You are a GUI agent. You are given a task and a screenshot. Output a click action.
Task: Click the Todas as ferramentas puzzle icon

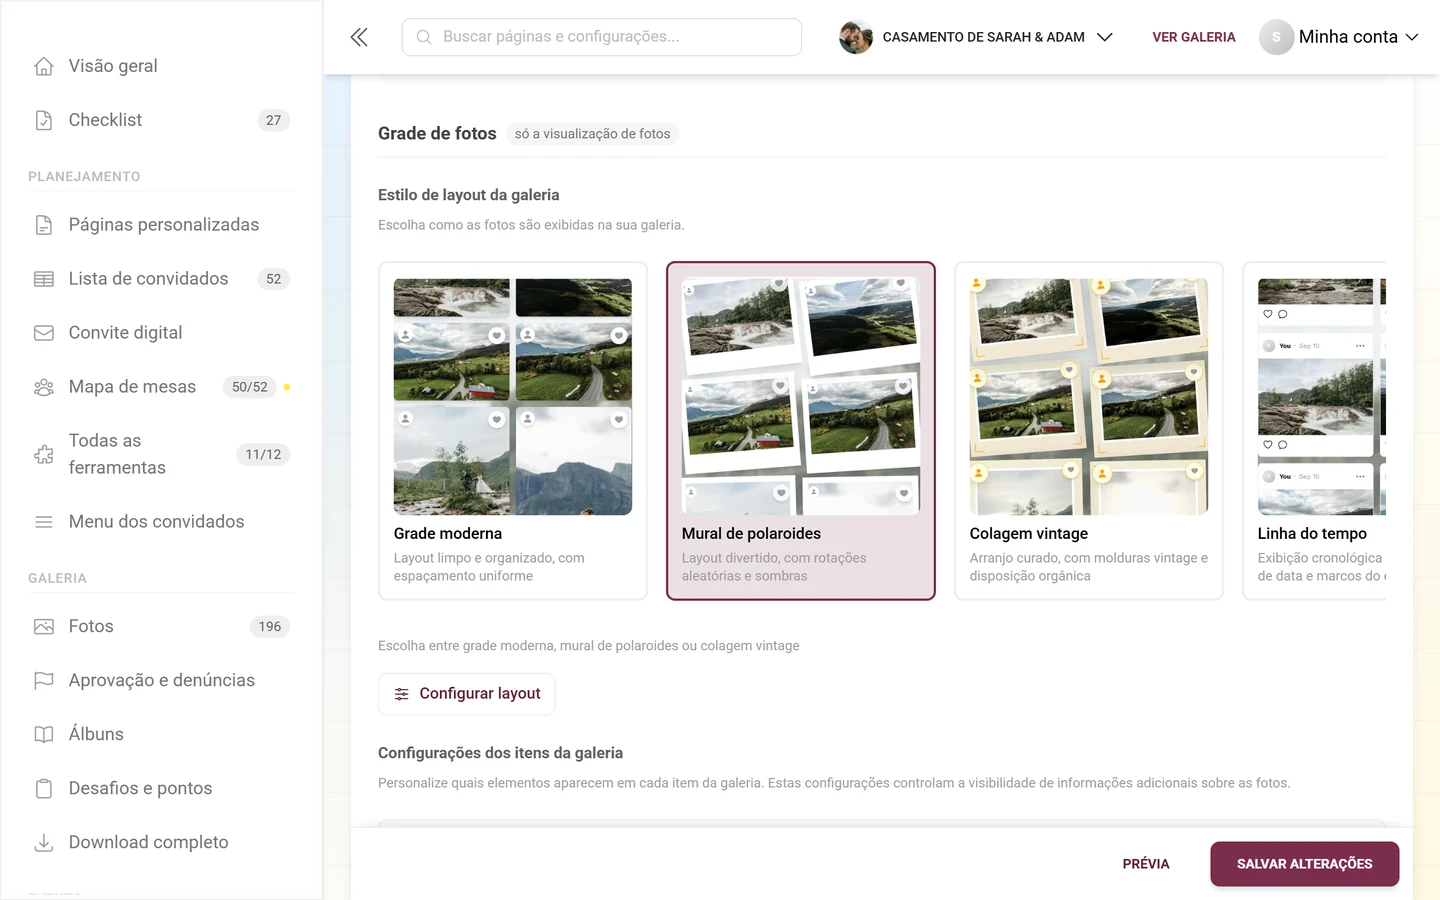click(44, 454)
